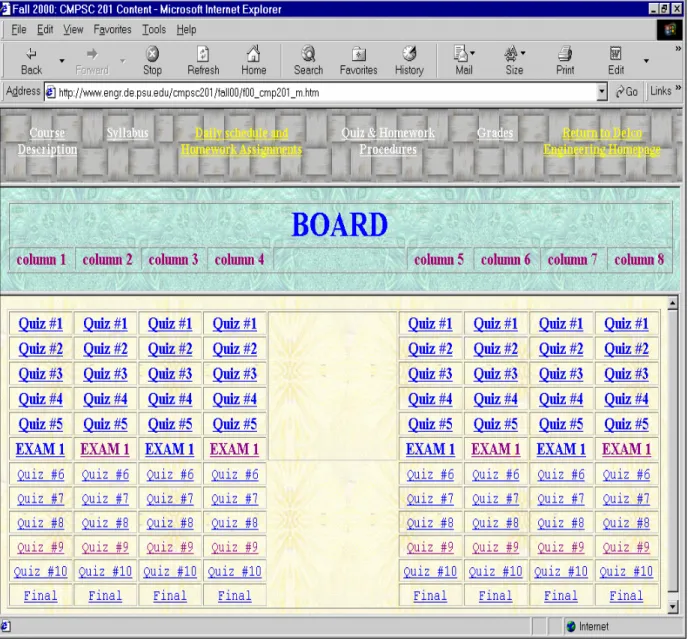This screenshot has width=688, height=639.
Task: Click the scrollbar up arrow
Action: [672, 303]
